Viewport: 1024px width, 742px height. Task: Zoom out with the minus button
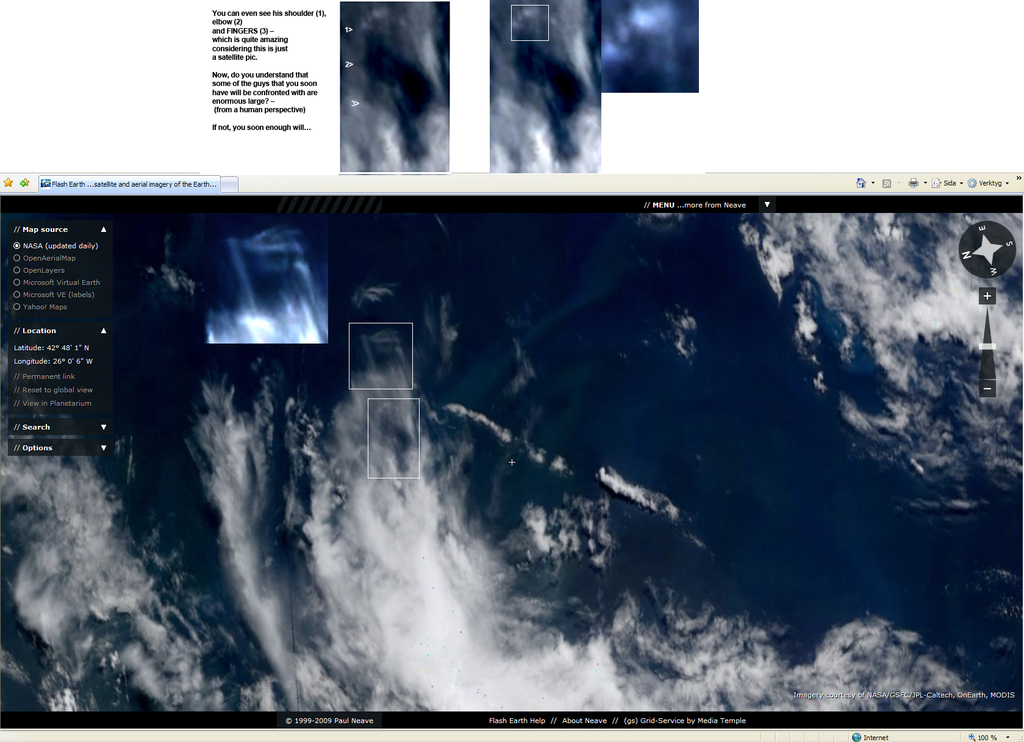coord(987,388)
